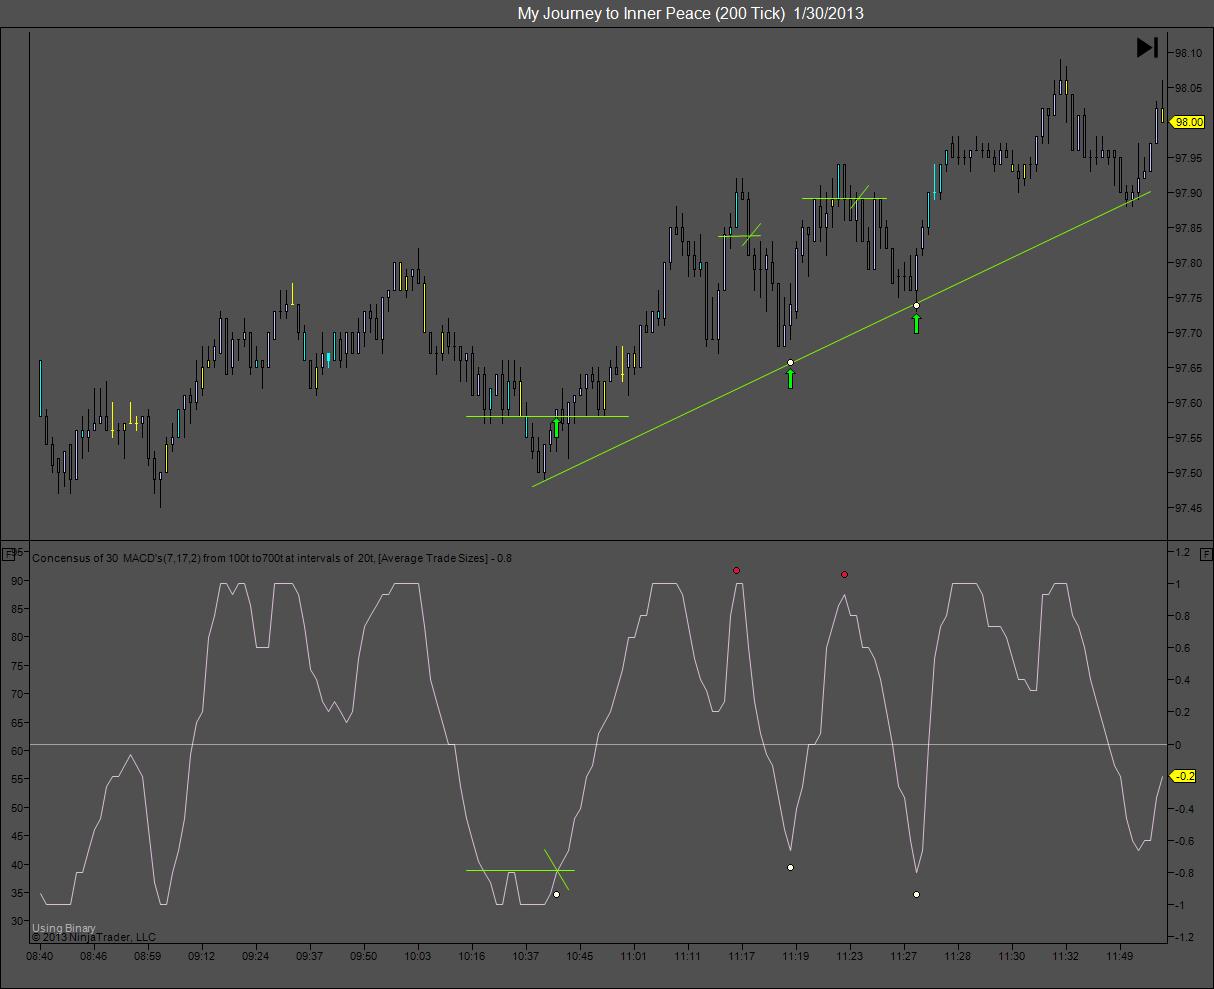Click the yellow 98.00 current price marker
The image size is (1214, 989).
point(1187,122)
